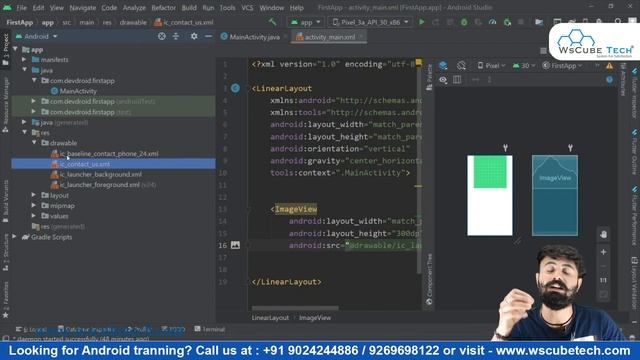Open the Refactor menu
The height and width of the screenshot is (360, 640).
click(163, 8)
